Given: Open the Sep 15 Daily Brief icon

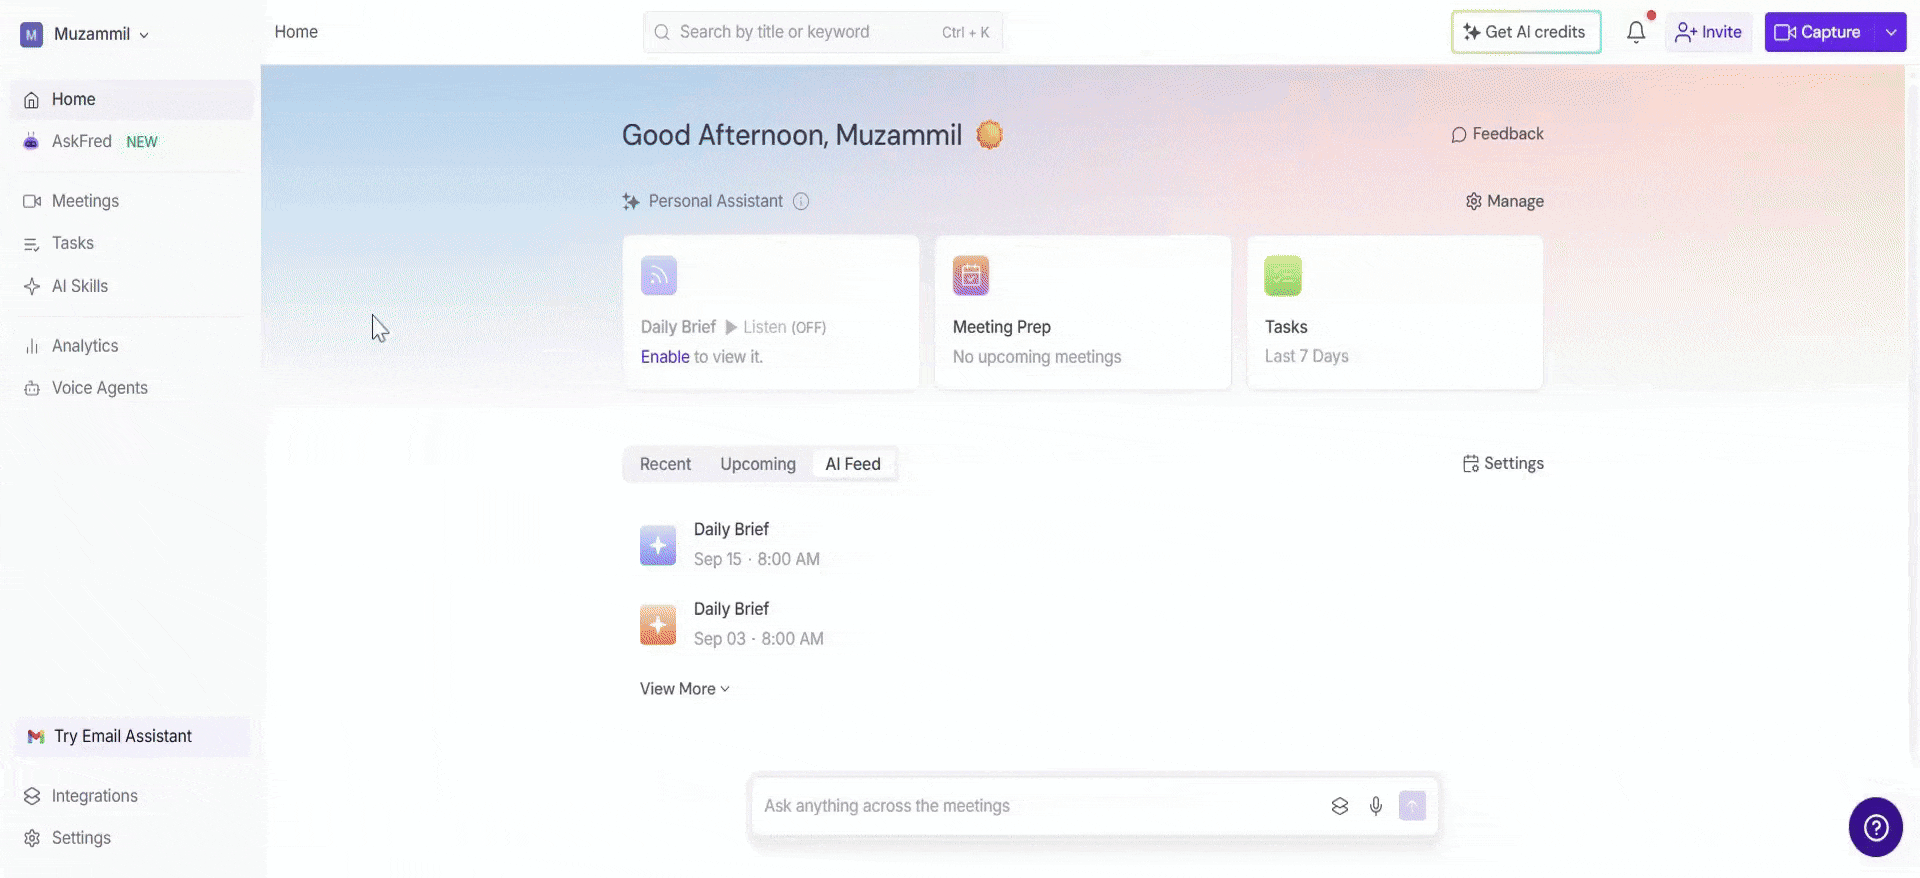Looking at the screenshot, I should [x=658, y=545].
